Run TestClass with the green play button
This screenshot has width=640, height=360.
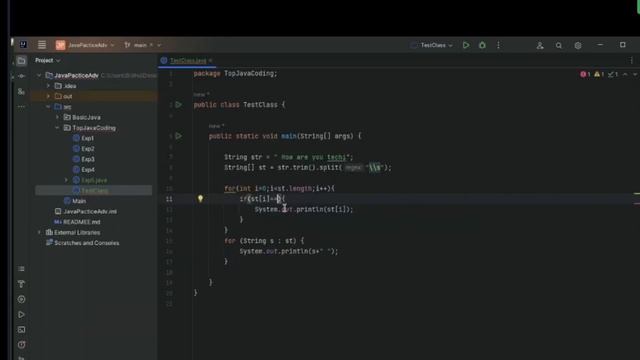466,45
